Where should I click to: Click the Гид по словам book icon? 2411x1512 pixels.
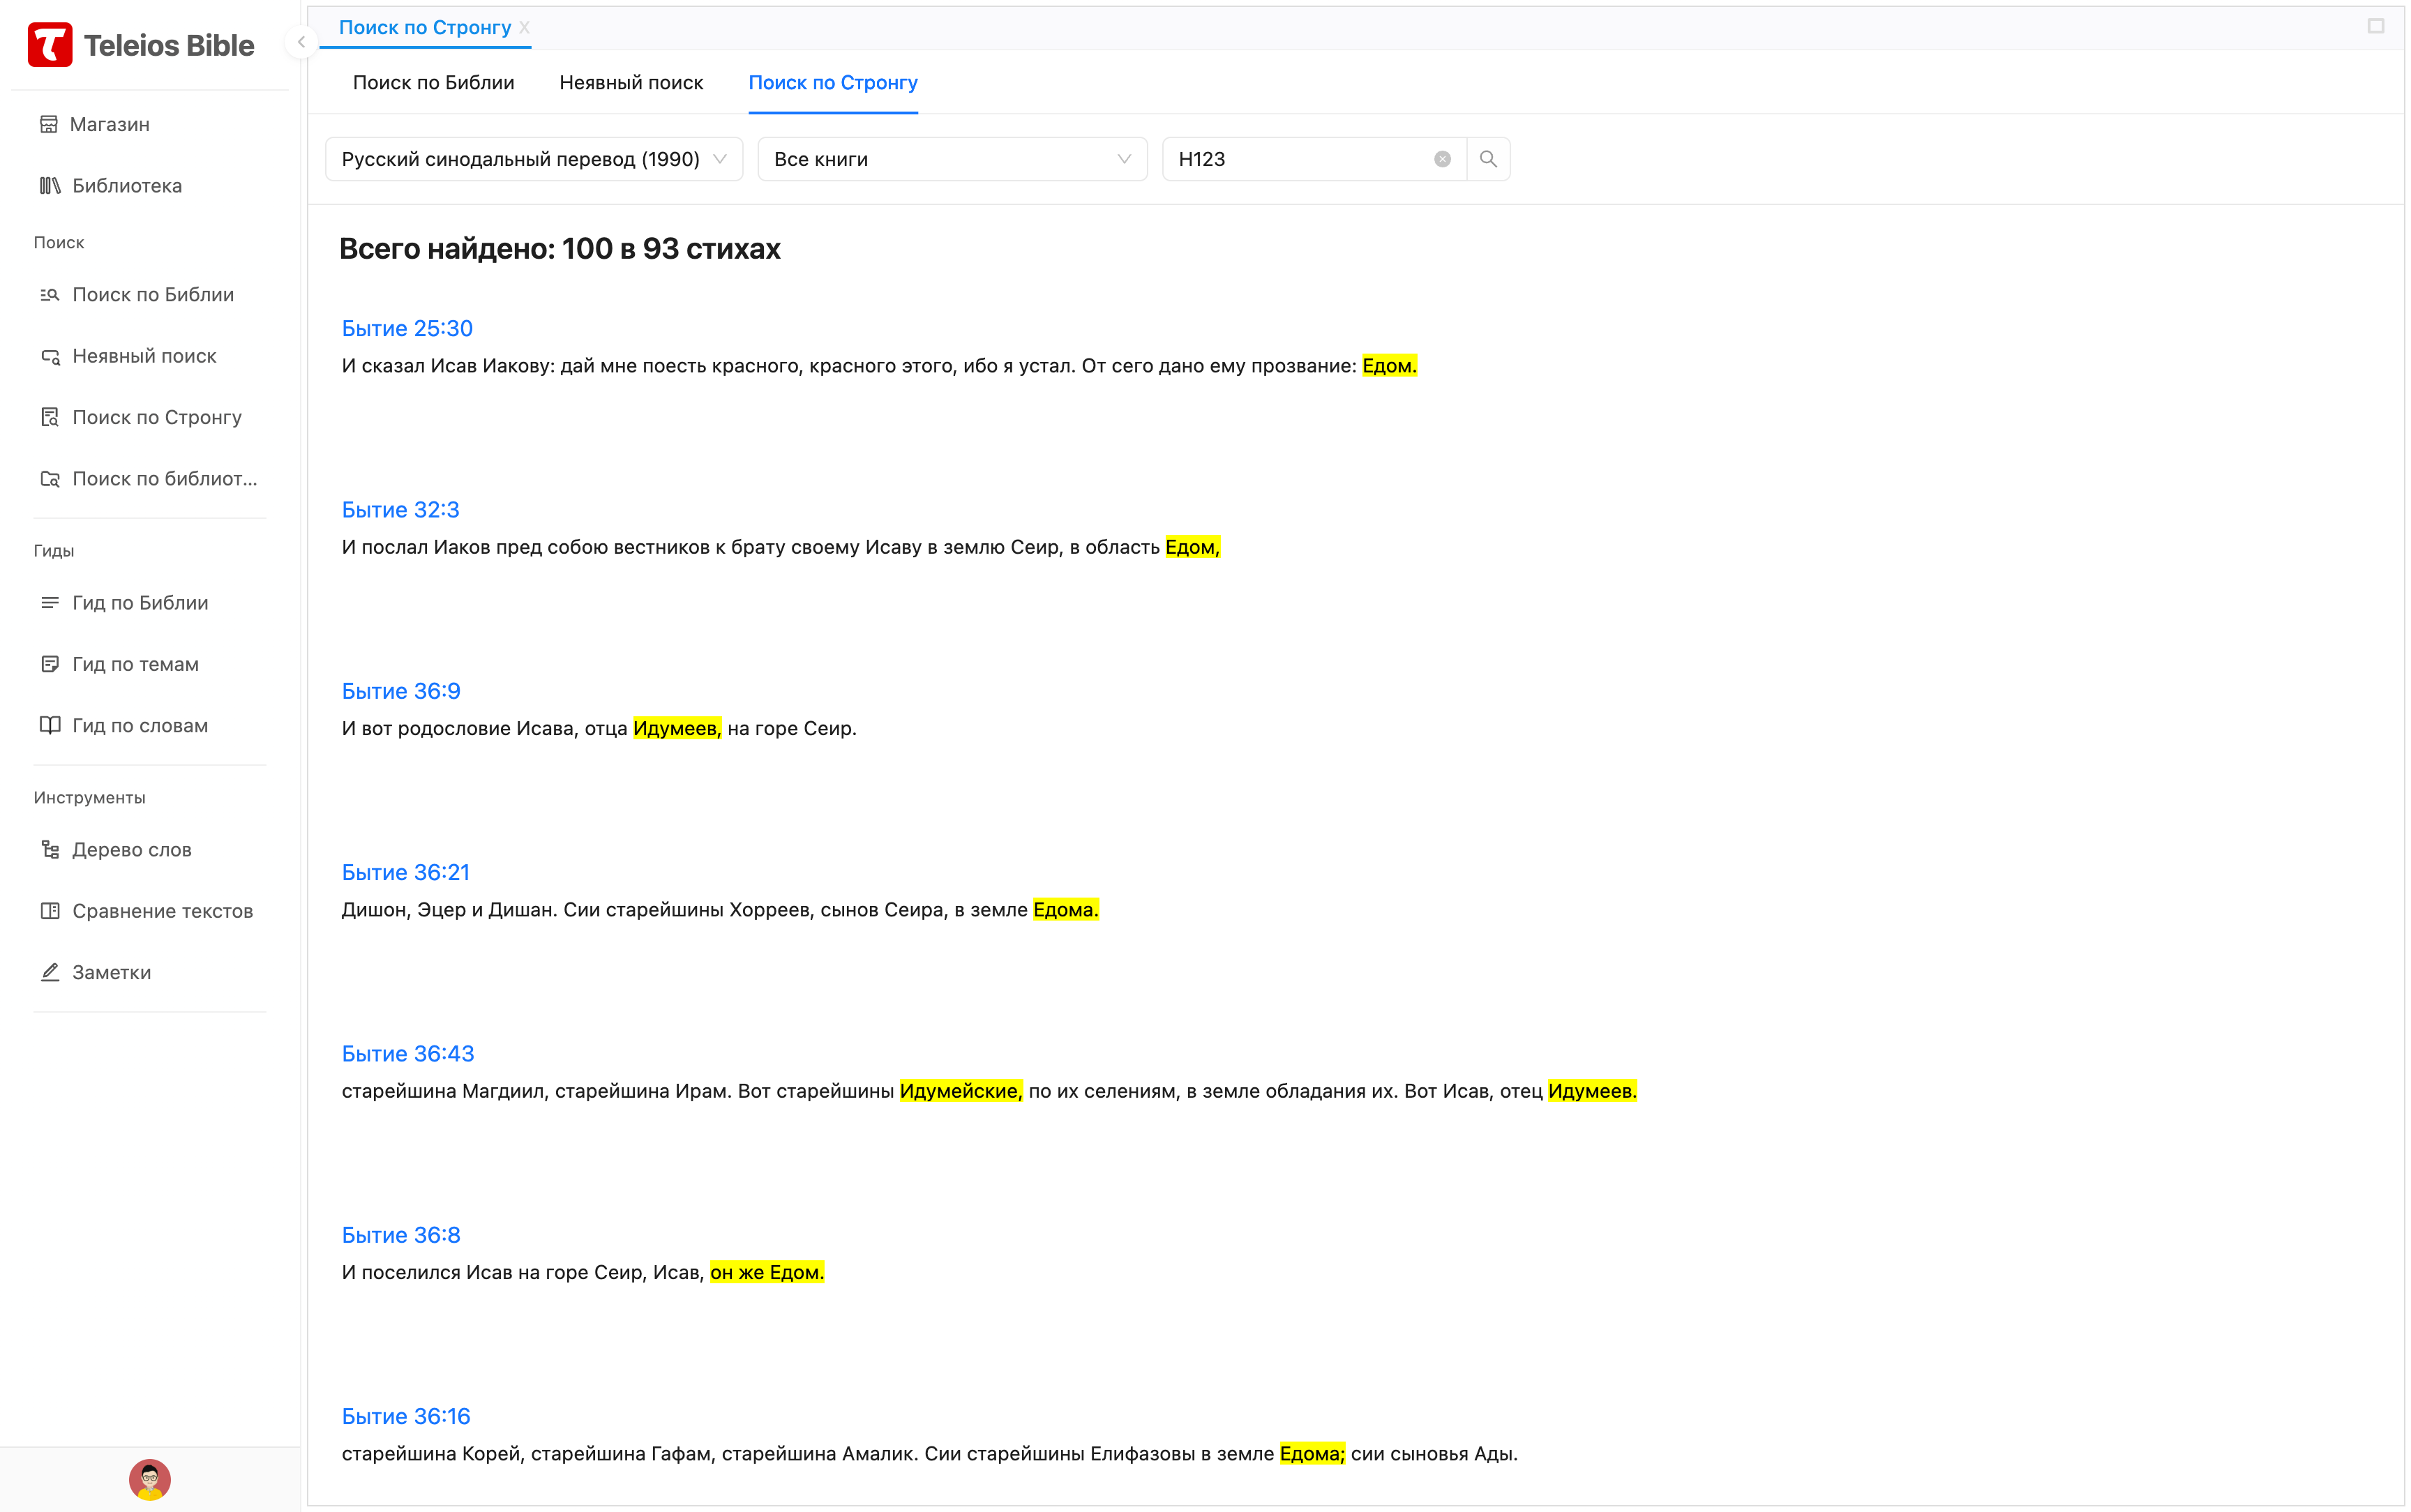pyautogui.click(x=49, y=726)
